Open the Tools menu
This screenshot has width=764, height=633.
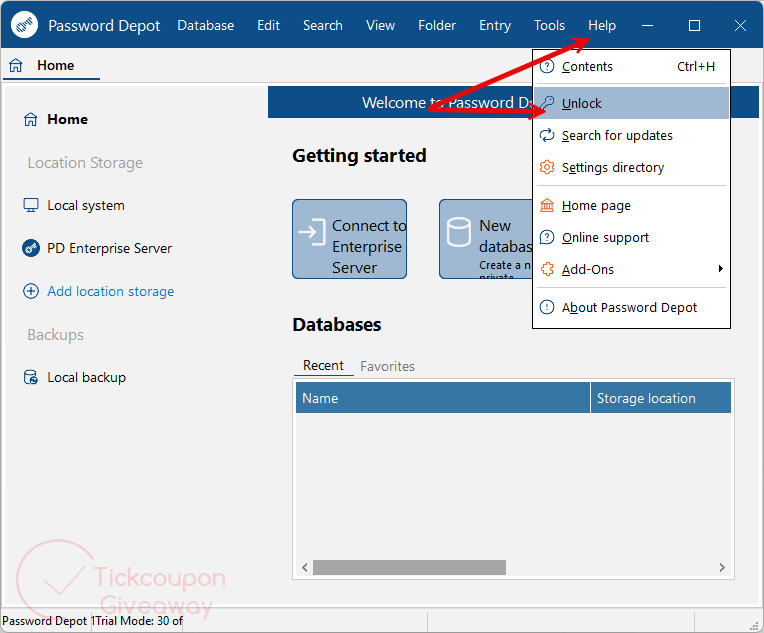click(x=550, y=25)
